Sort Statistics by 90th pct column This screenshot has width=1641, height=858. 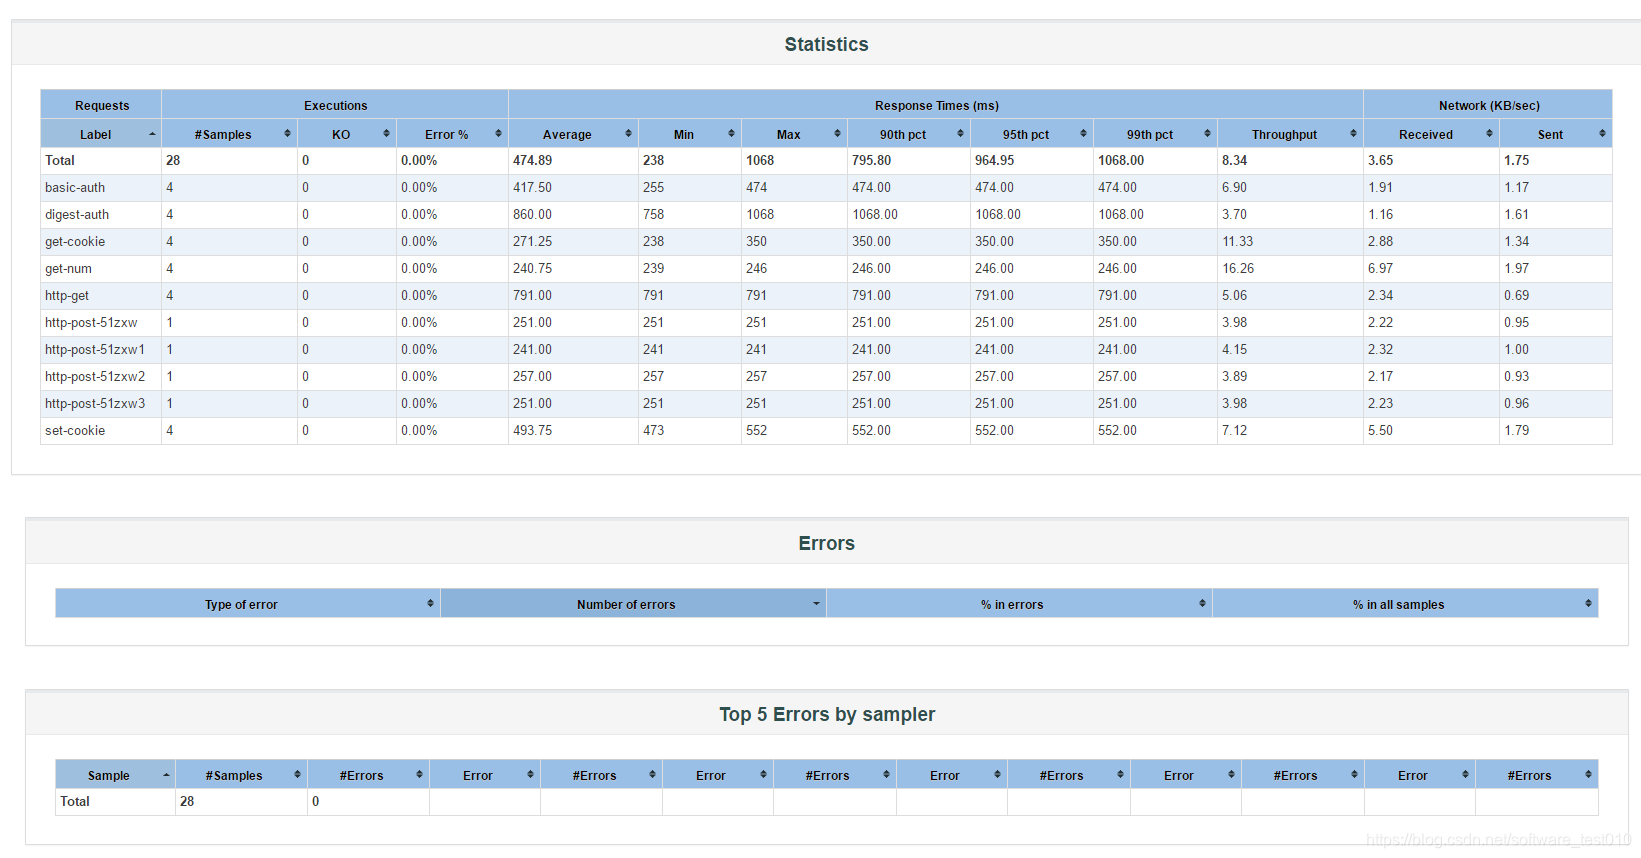[x=908, y=134]
